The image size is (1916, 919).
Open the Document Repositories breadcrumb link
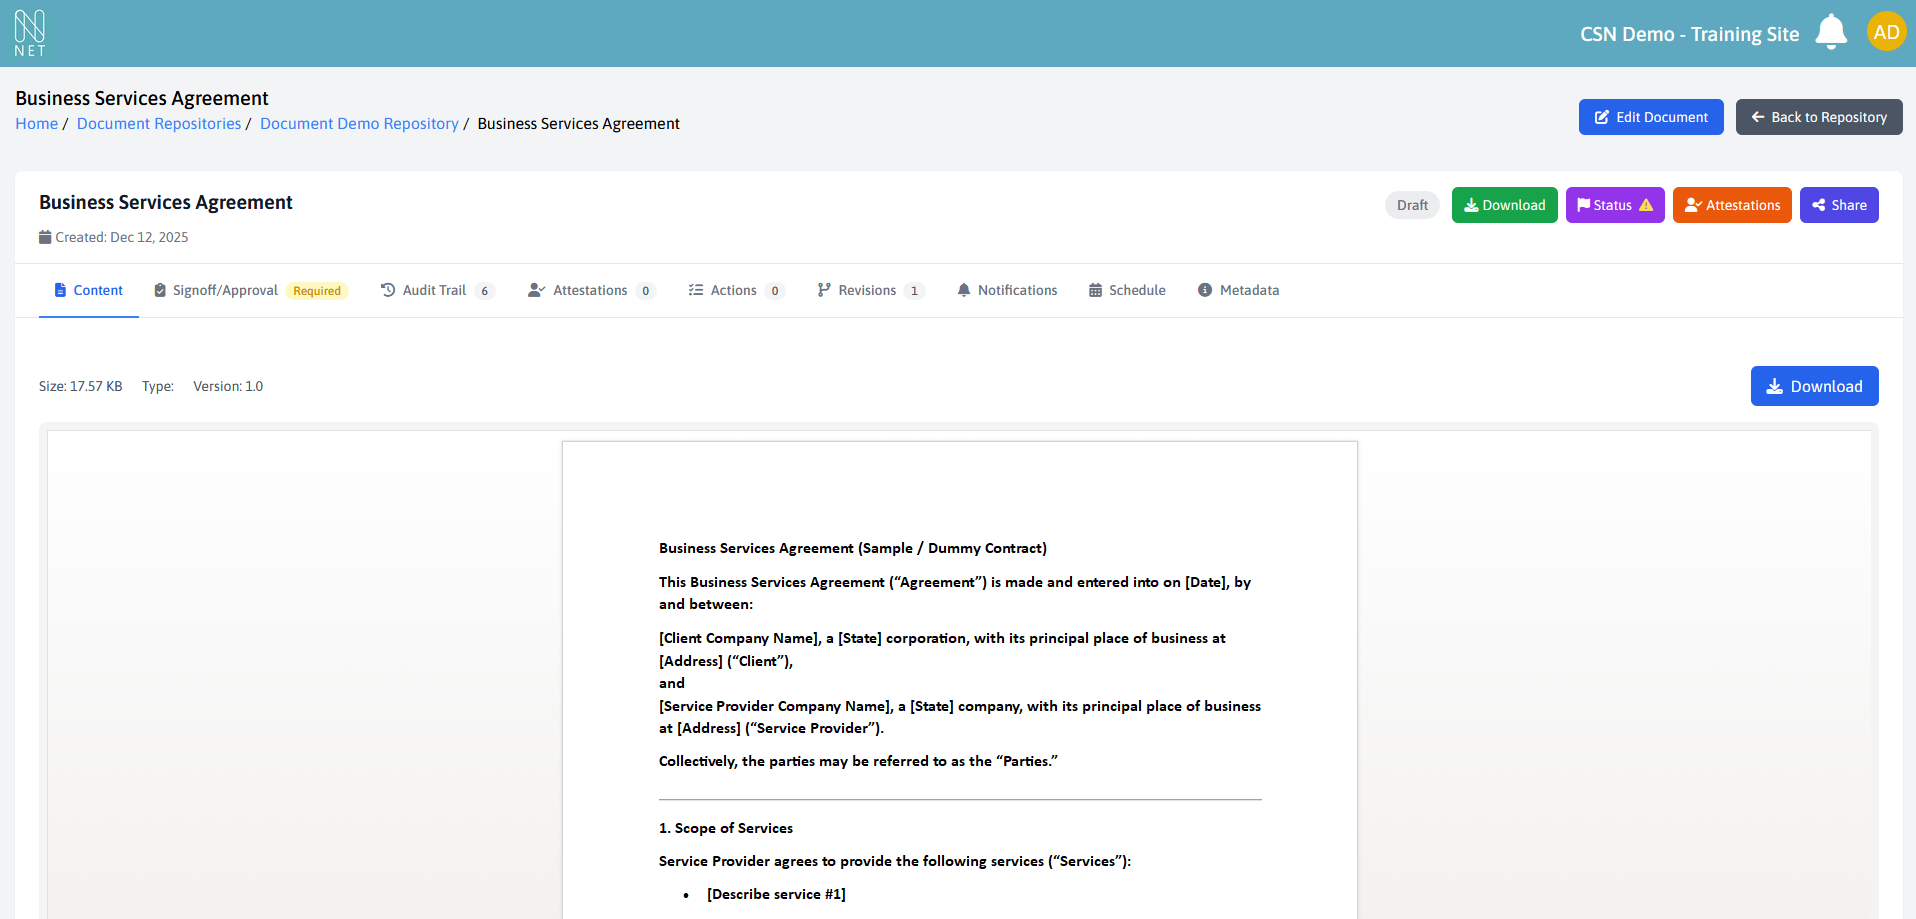(x=158, y=123)
